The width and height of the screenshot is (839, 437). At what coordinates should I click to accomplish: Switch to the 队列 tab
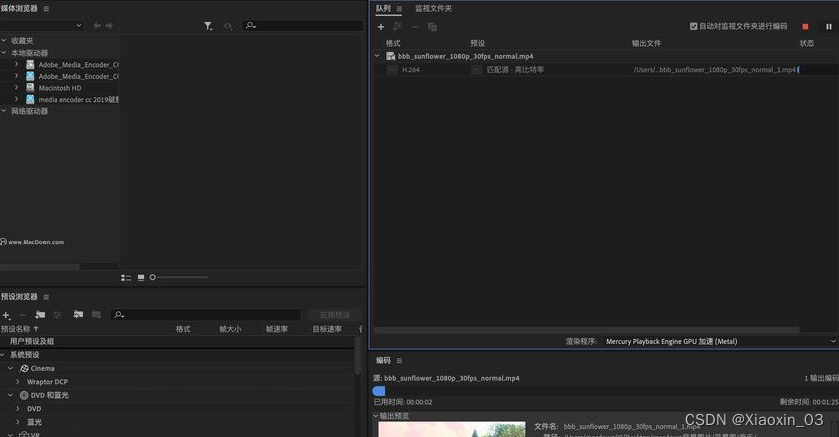click(x=383, y=9)
